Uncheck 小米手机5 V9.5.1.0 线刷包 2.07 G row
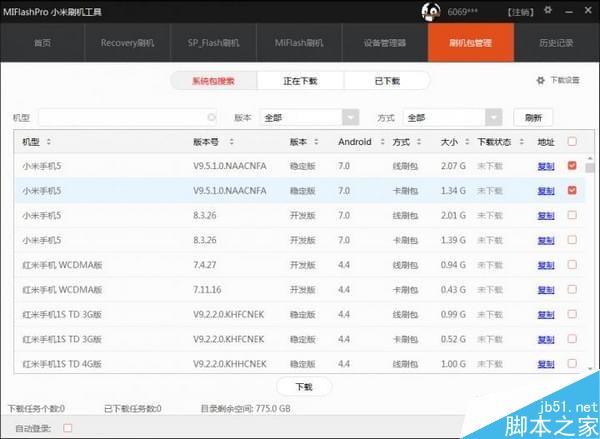This screenshot has height=439, width=600. click(x=572, y=166)
